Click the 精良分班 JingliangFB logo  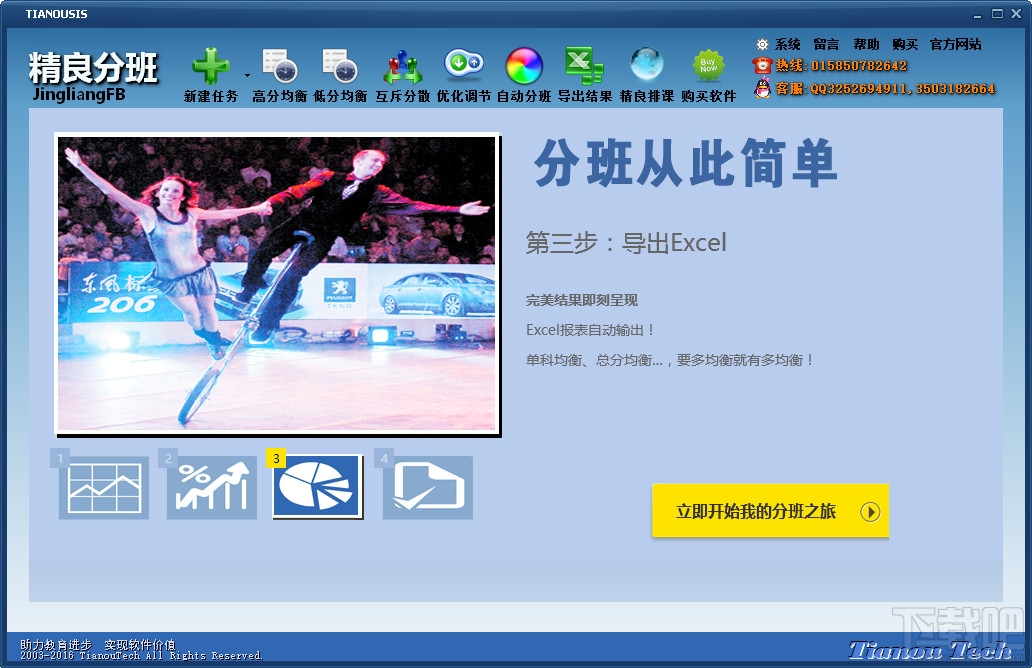point(93,76)
